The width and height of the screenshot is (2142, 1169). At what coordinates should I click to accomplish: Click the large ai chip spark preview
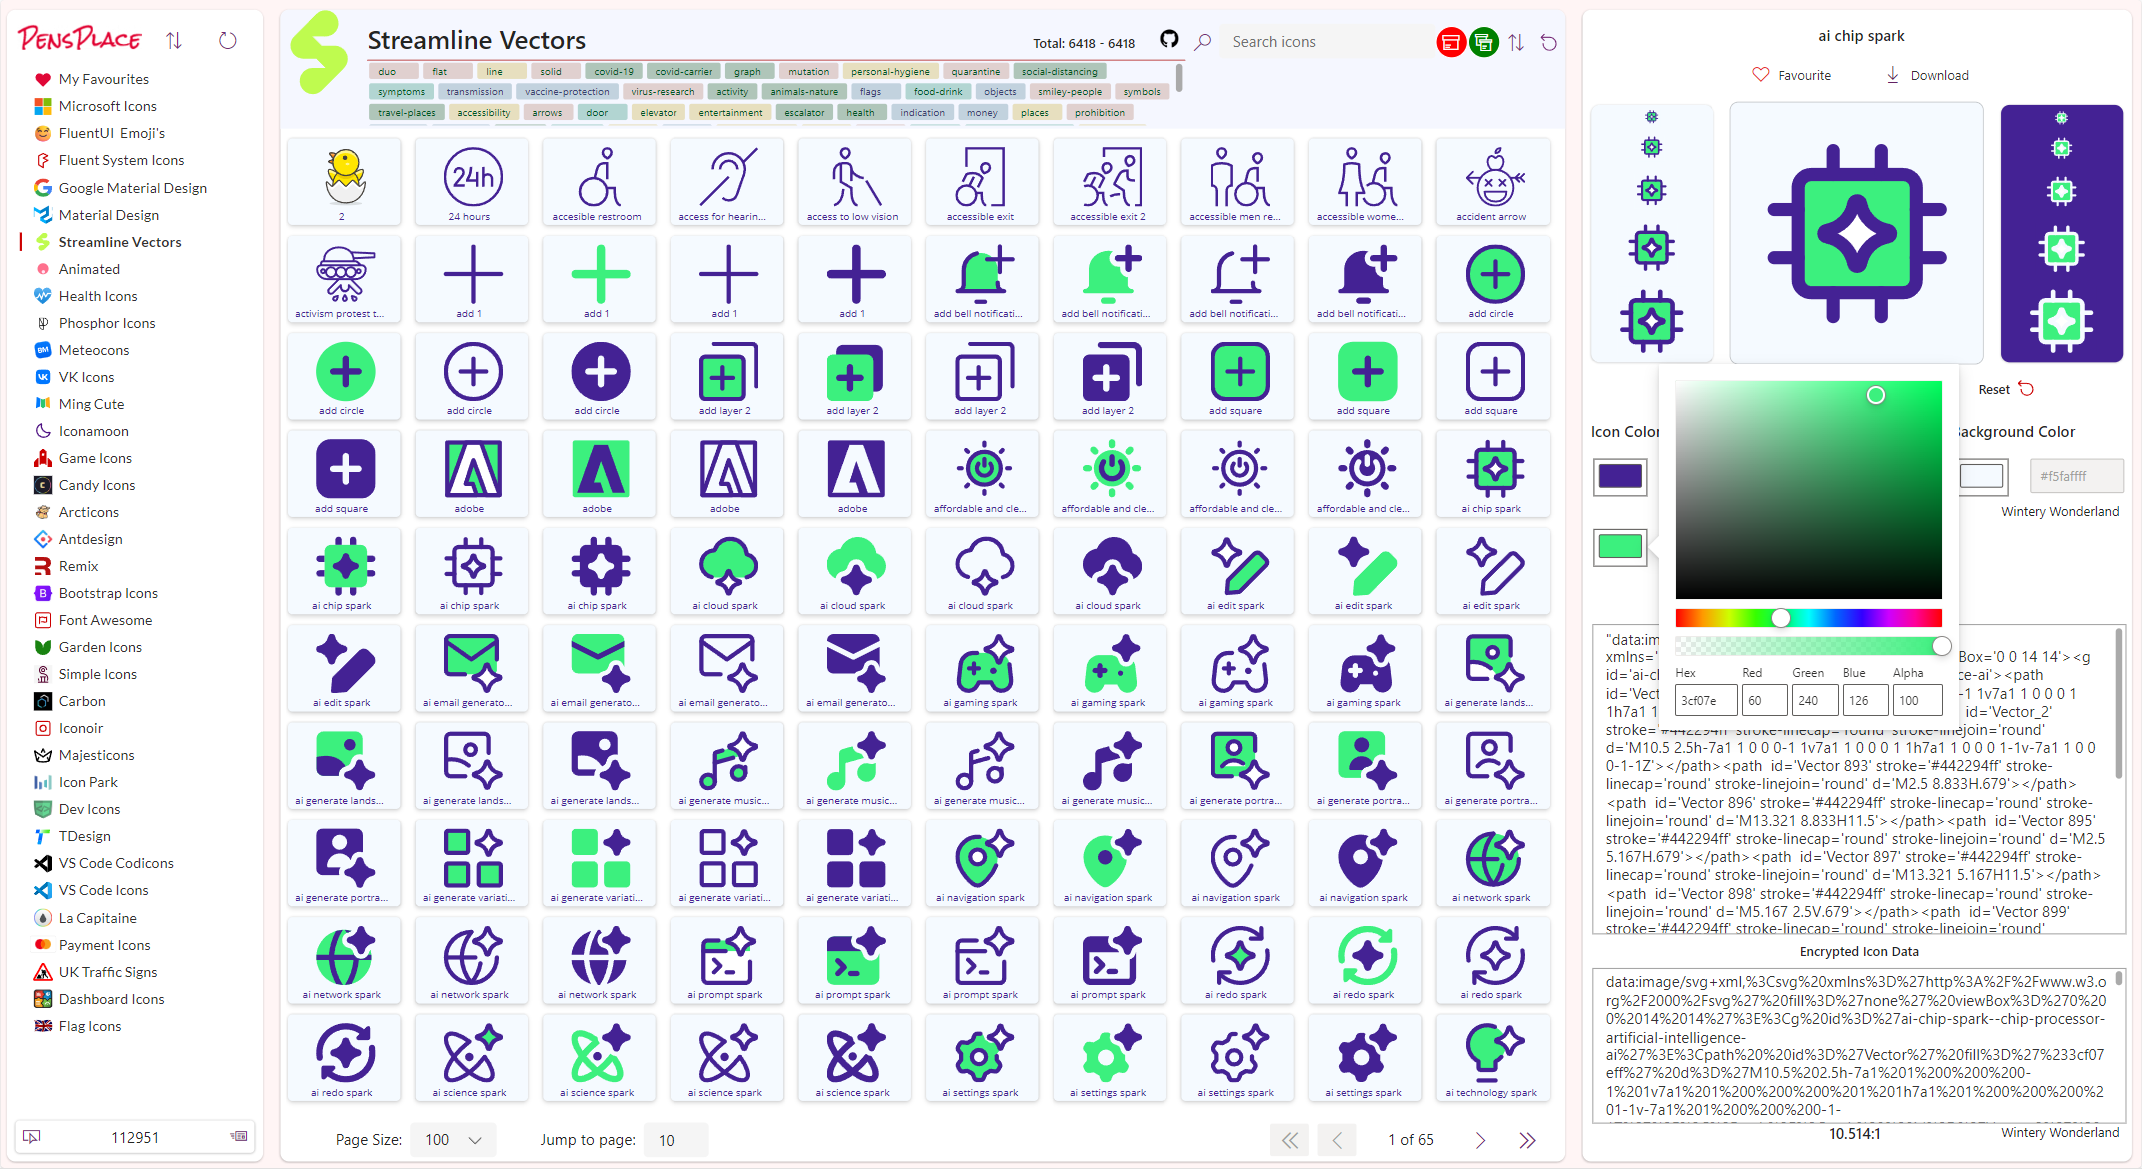point(1856,233)
